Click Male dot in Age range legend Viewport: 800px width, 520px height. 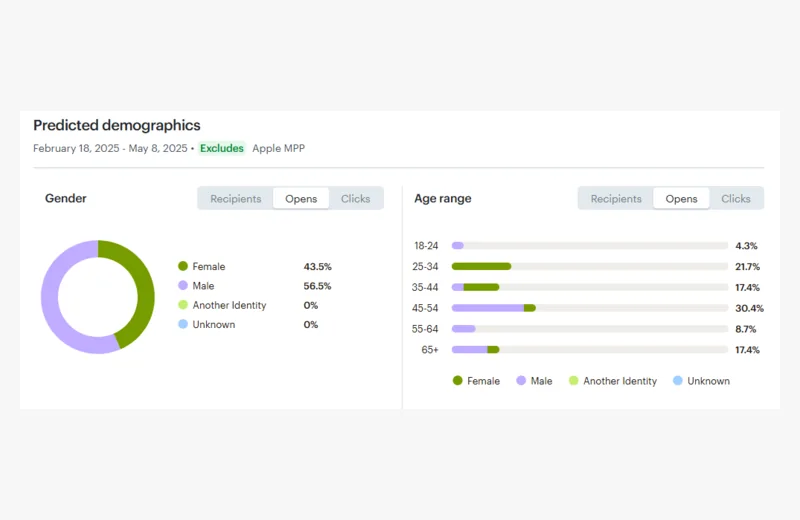click(x=521, y=381)
